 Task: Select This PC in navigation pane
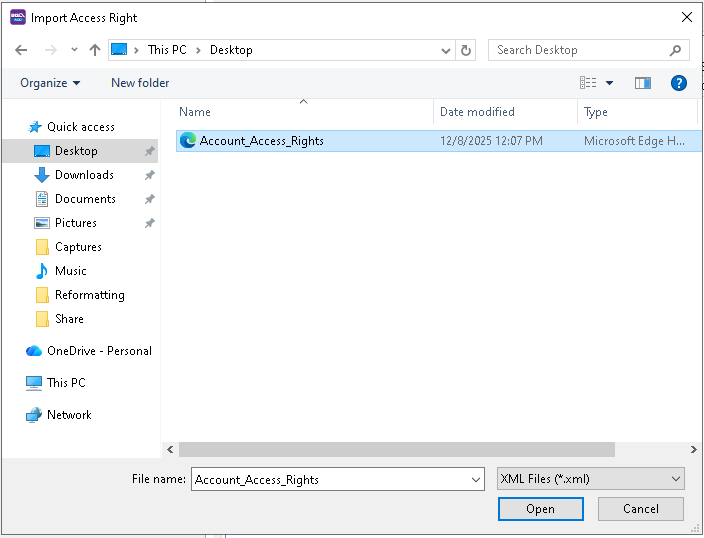tap(66, 383)
